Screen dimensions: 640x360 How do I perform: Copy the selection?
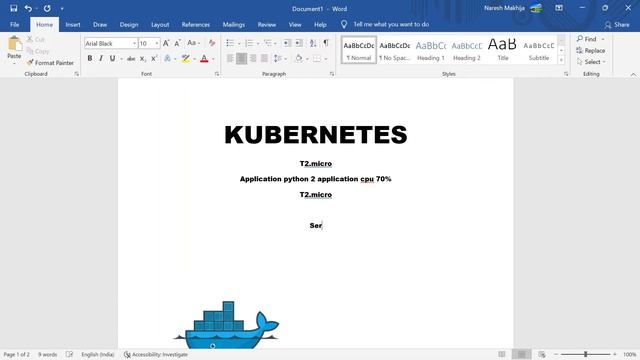pos(38,51)
